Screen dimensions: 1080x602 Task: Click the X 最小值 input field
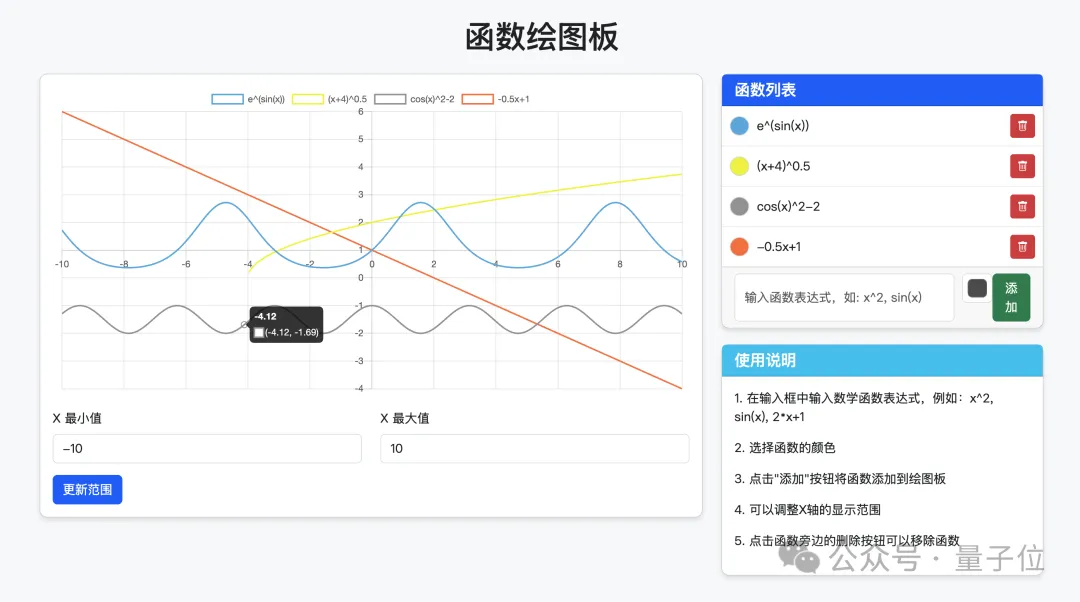coord(207,448)
